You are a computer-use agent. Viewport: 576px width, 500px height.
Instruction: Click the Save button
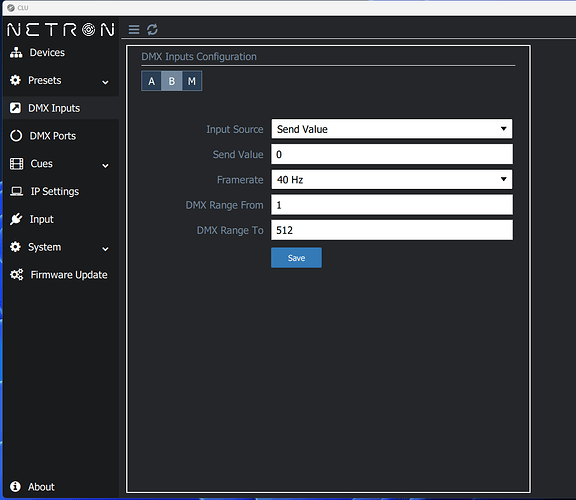296,258
